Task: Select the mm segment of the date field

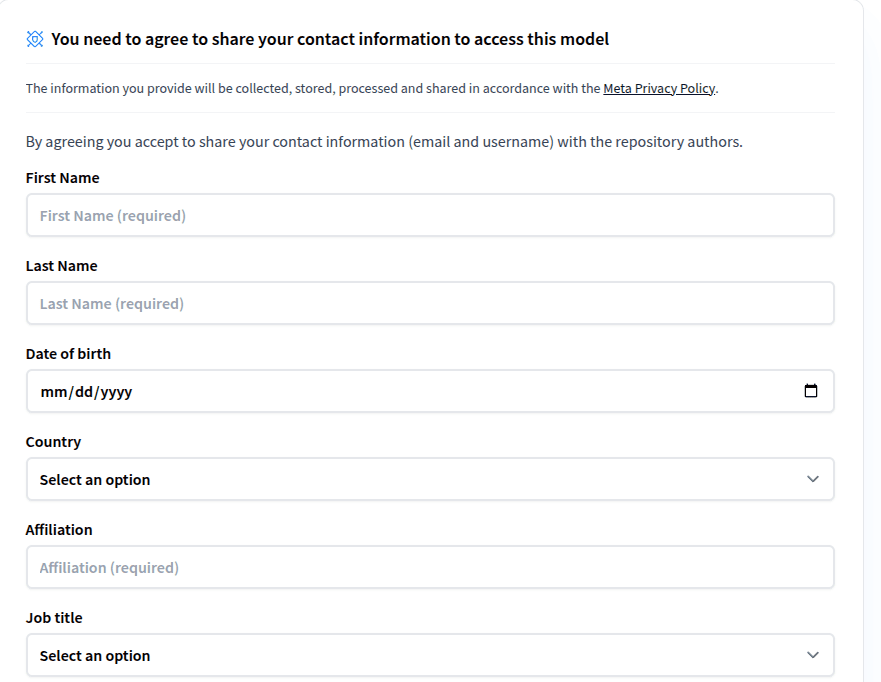Action: (x=52, y=392)
